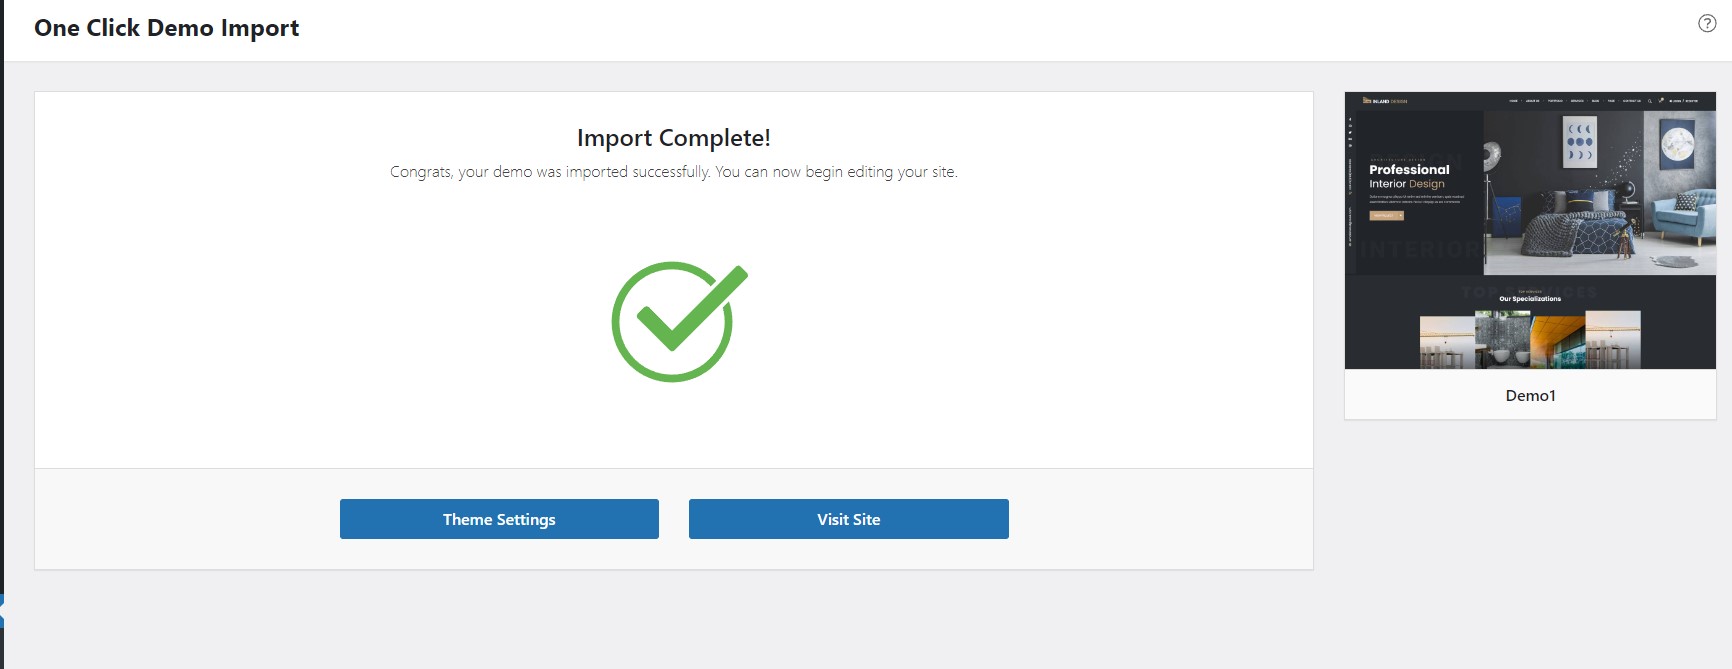Select the Demo1 preview thumbnail
Screen dimensions: 1732x669
1530,231
